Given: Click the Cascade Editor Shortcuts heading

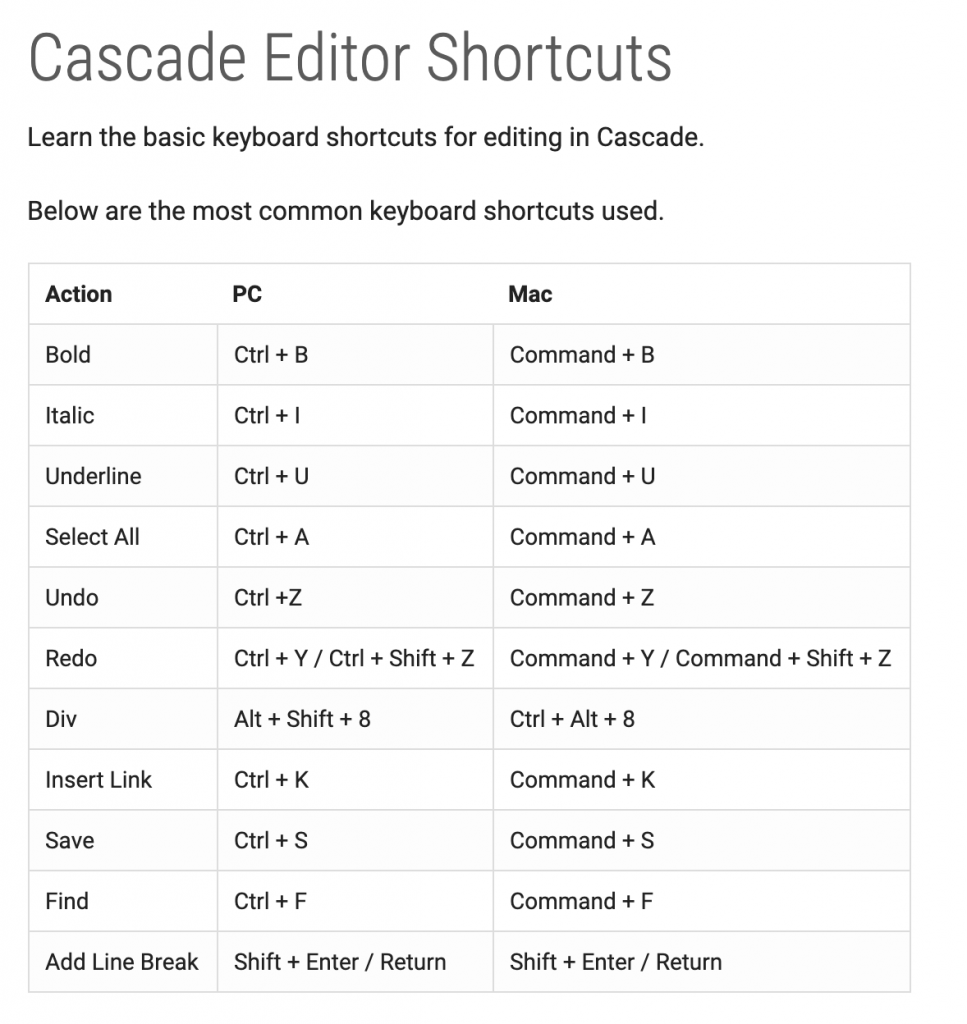Looking at the screenshot, I should pyautogui.click(x=350, y=59).
